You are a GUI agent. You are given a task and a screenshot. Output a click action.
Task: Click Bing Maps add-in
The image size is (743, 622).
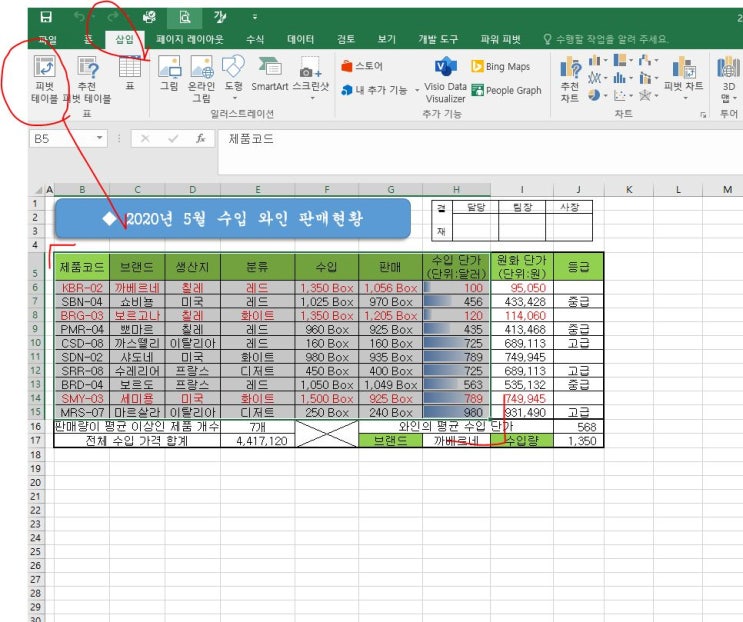click(x=501, y=66)
